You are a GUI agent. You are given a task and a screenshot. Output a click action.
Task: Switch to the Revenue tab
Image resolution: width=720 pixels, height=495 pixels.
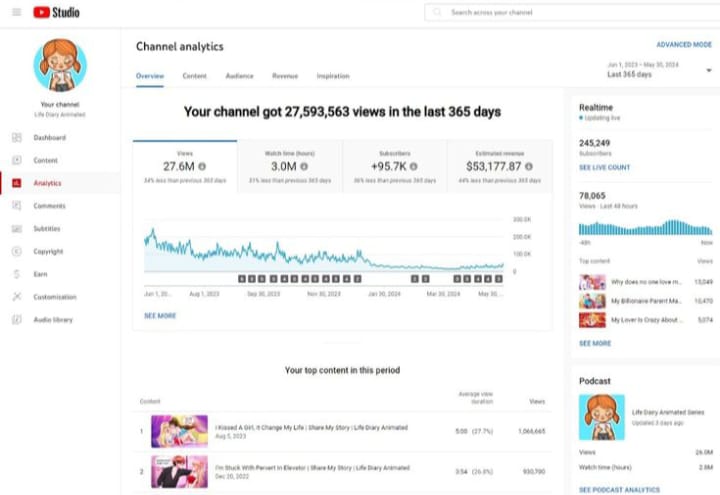(x=285, y=76)
